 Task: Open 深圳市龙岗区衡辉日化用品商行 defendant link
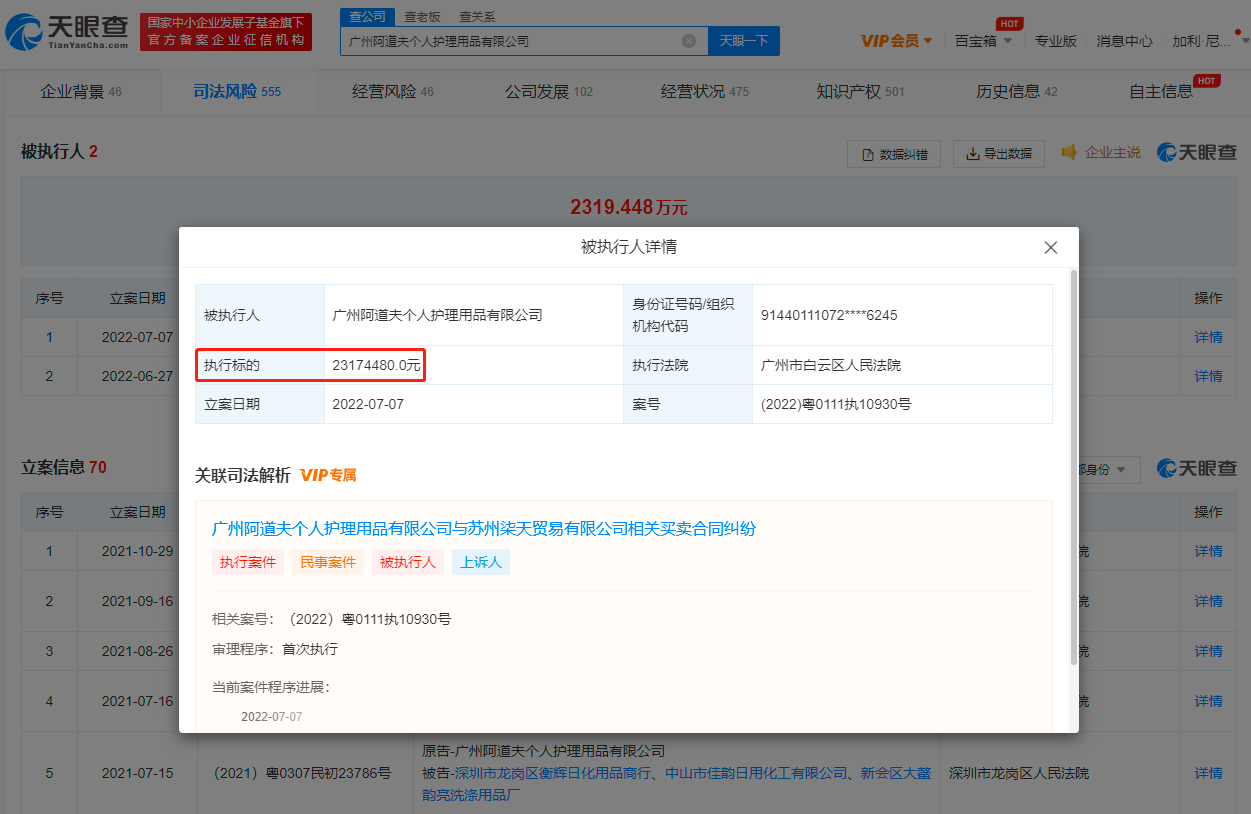pos(552,773)
